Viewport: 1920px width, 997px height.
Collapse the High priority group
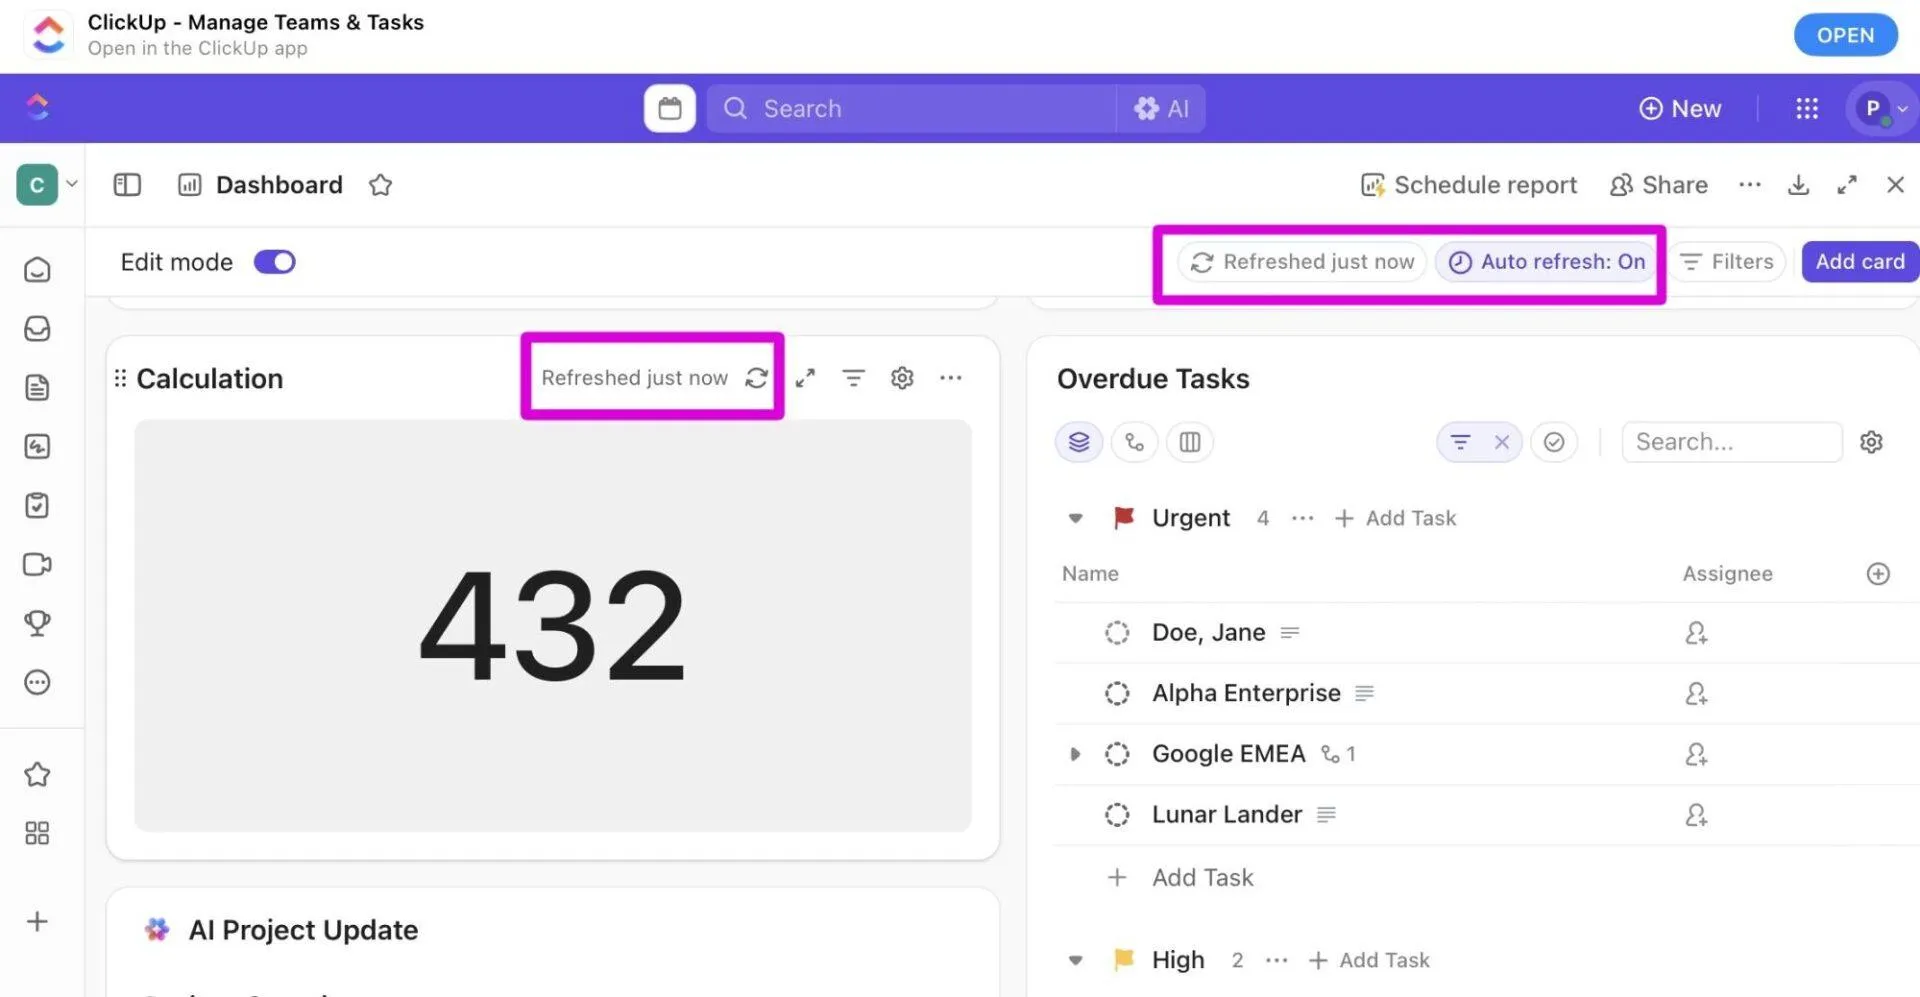point(1075,960)
